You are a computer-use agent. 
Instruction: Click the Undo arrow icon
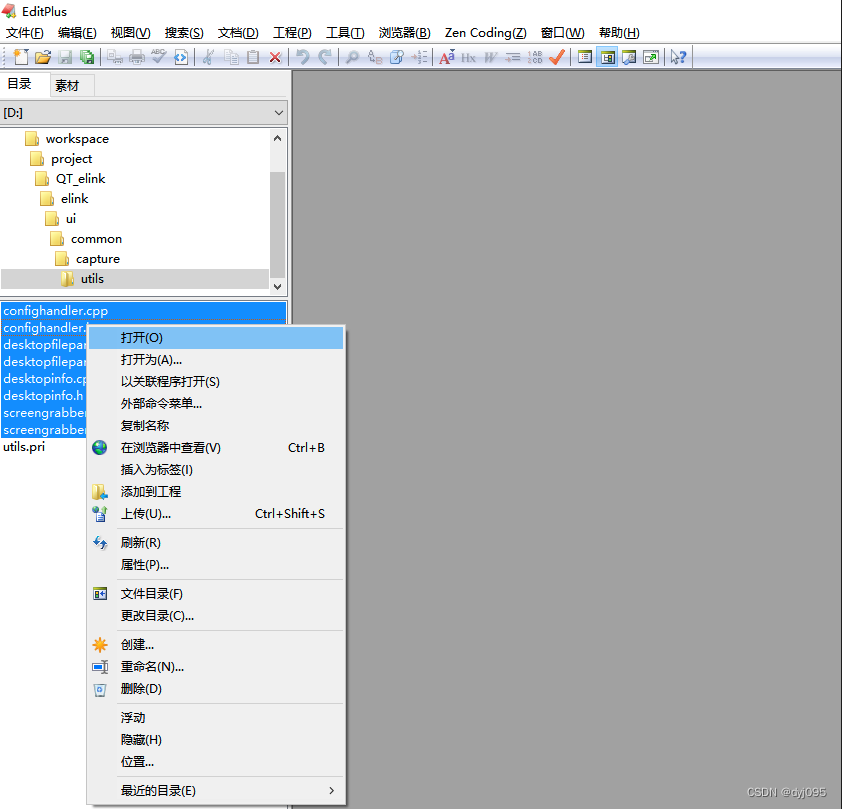tap(303, 56)
